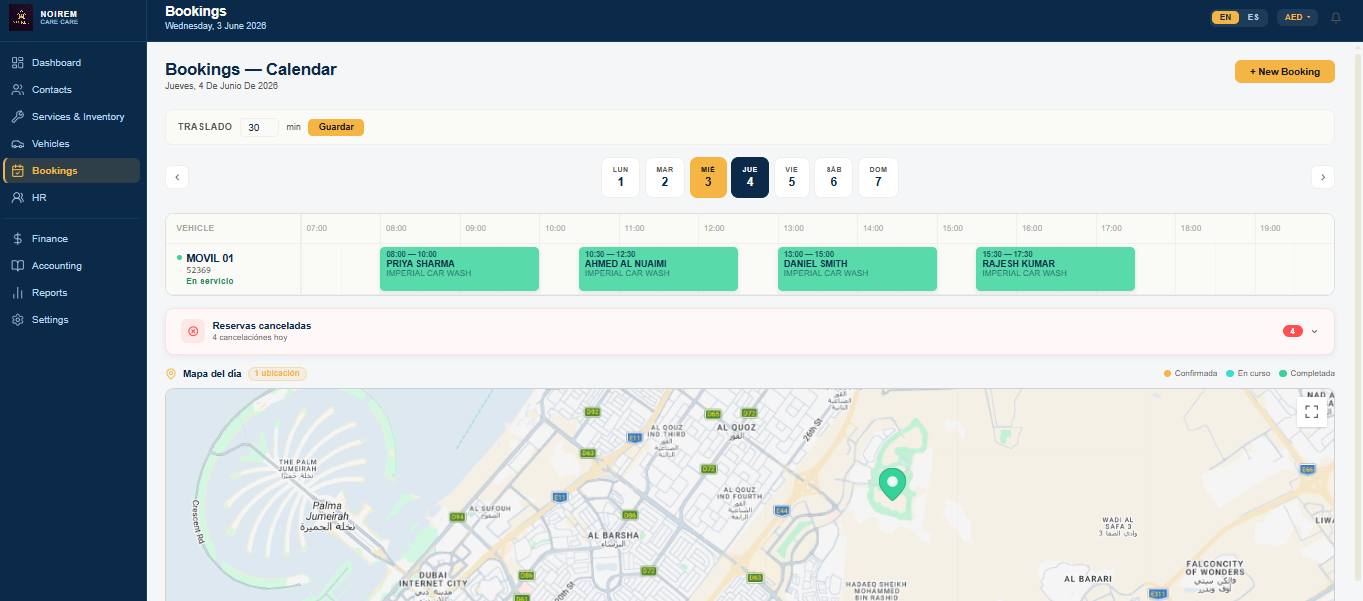
Task: Select JUE 4 day tab
Action: (x=750, y=177)
